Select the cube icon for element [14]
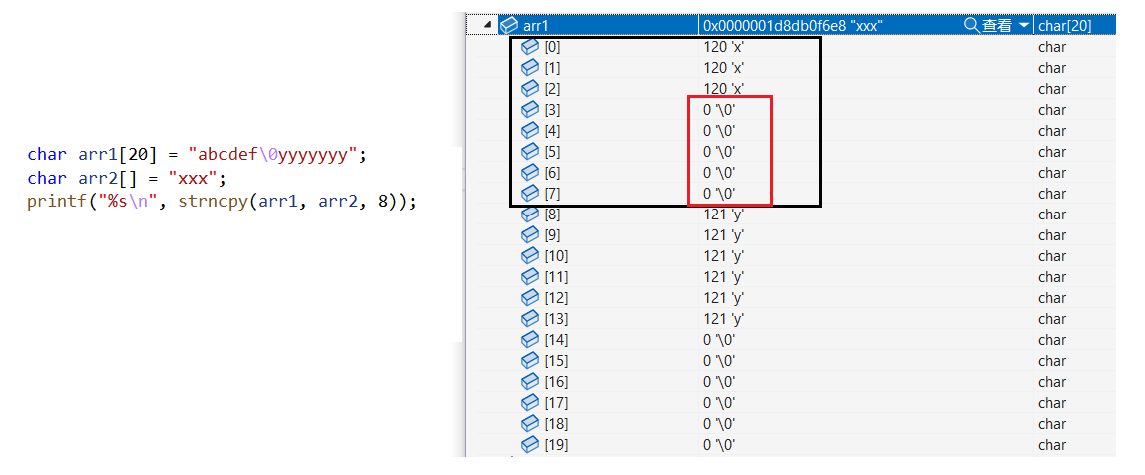This screenshot has height=475, width=1145. [530, 340]
